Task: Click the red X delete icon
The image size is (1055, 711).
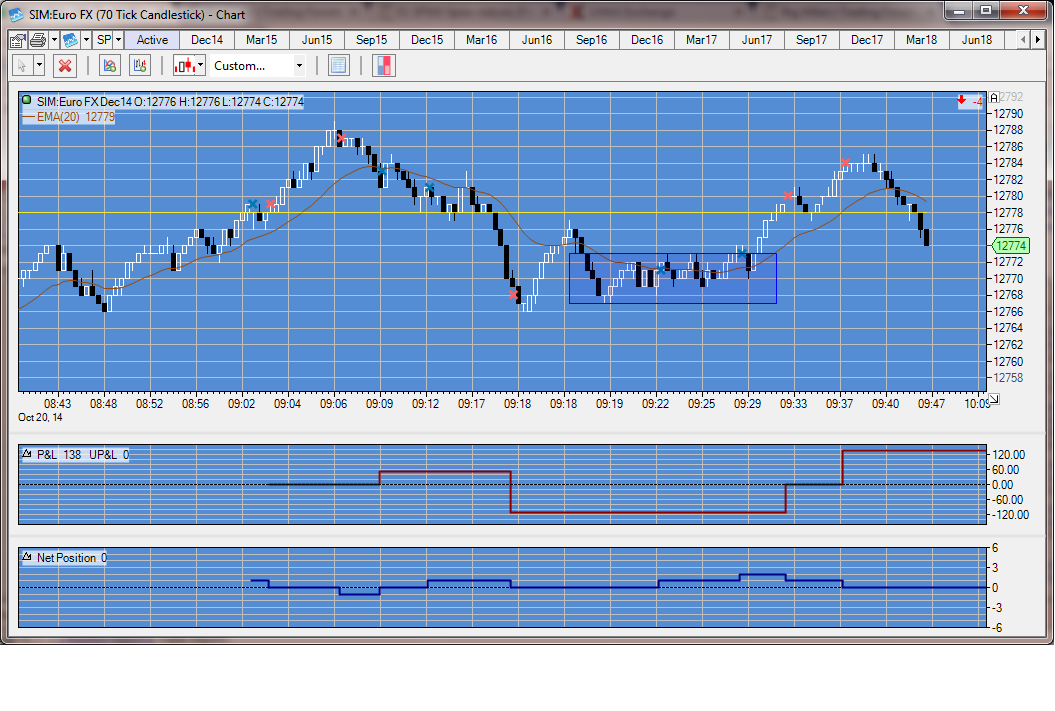Action: (x=65, y=66)
